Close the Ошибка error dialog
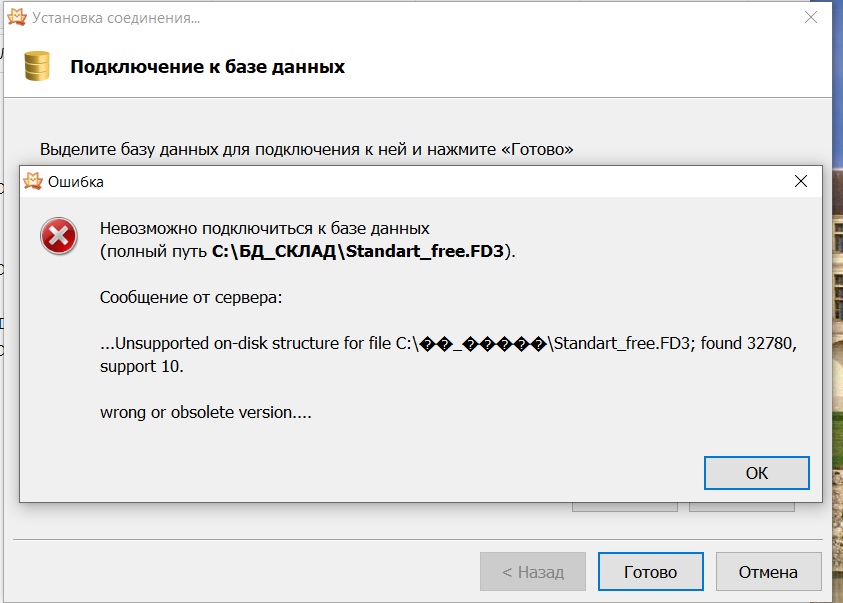 [801, 181]
